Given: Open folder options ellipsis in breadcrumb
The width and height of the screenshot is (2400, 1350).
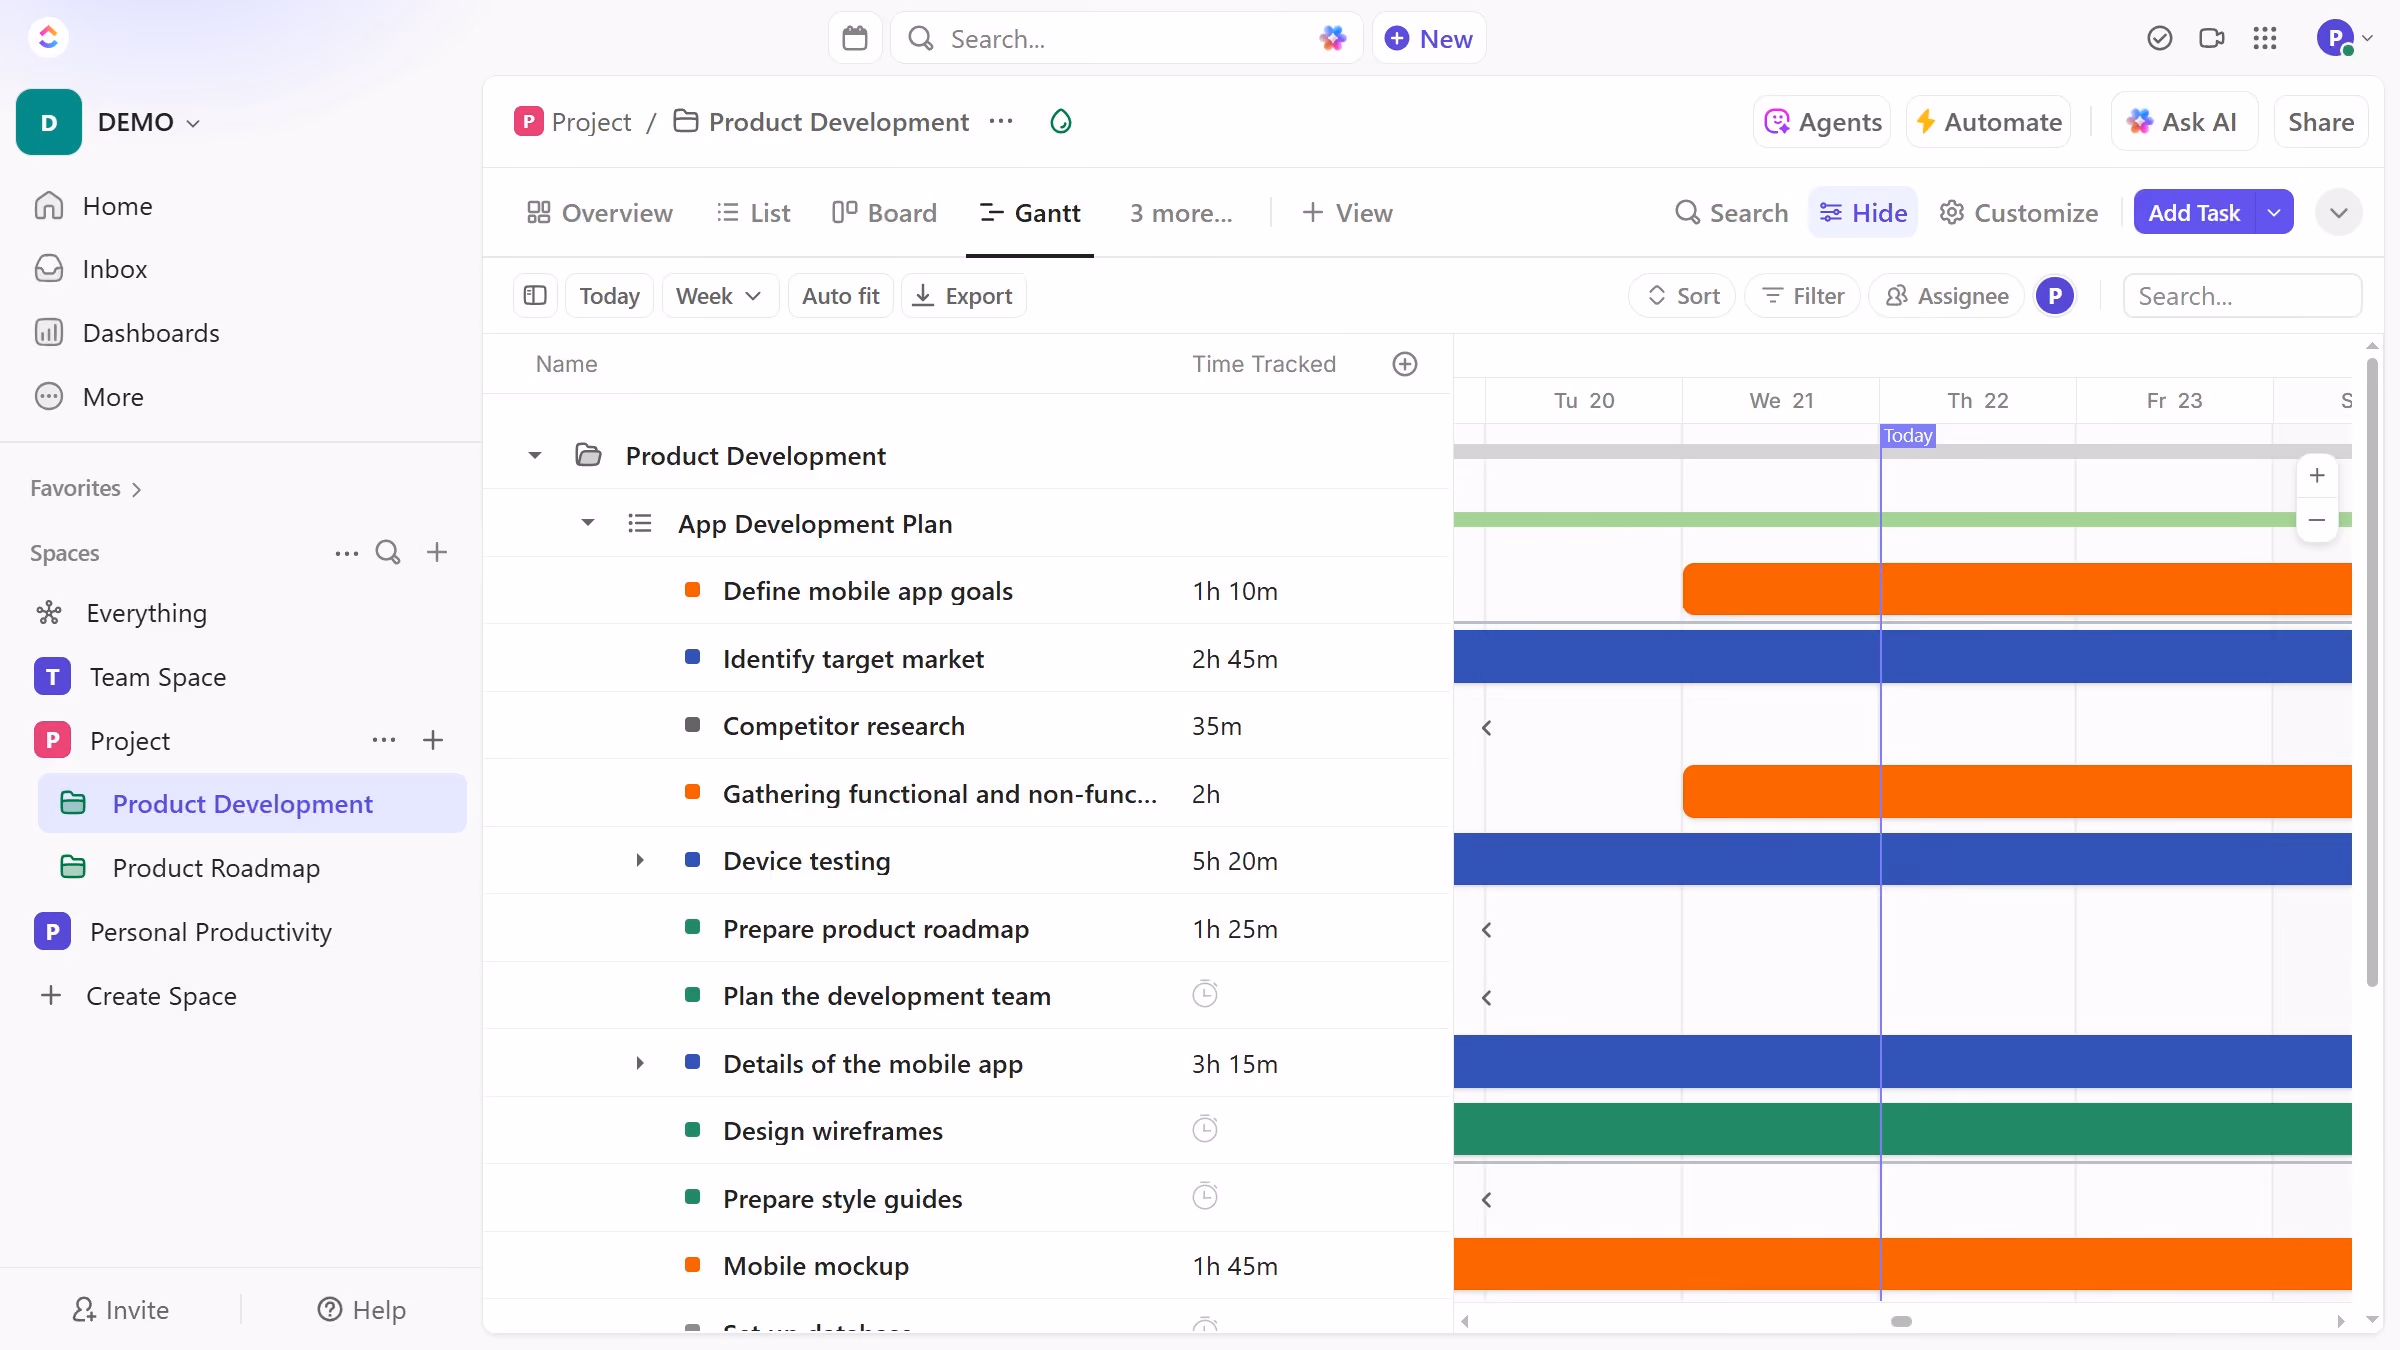Looking at the screenshot, I should coord(1001,121).
